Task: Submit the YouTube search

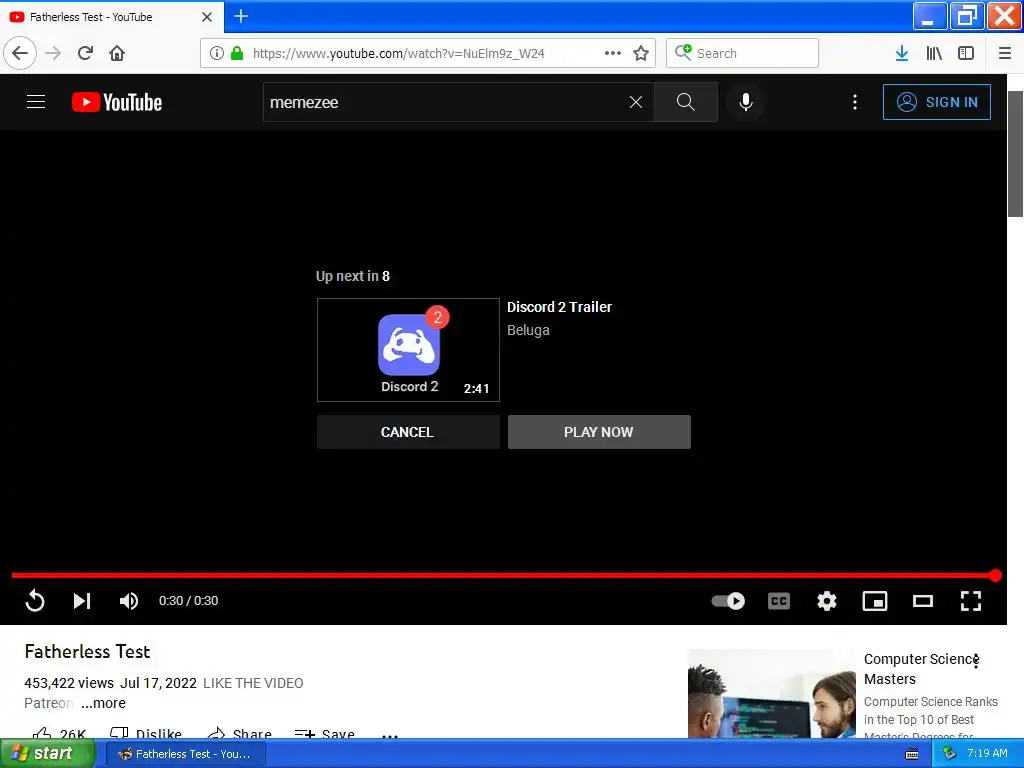Action: [686, 102]
